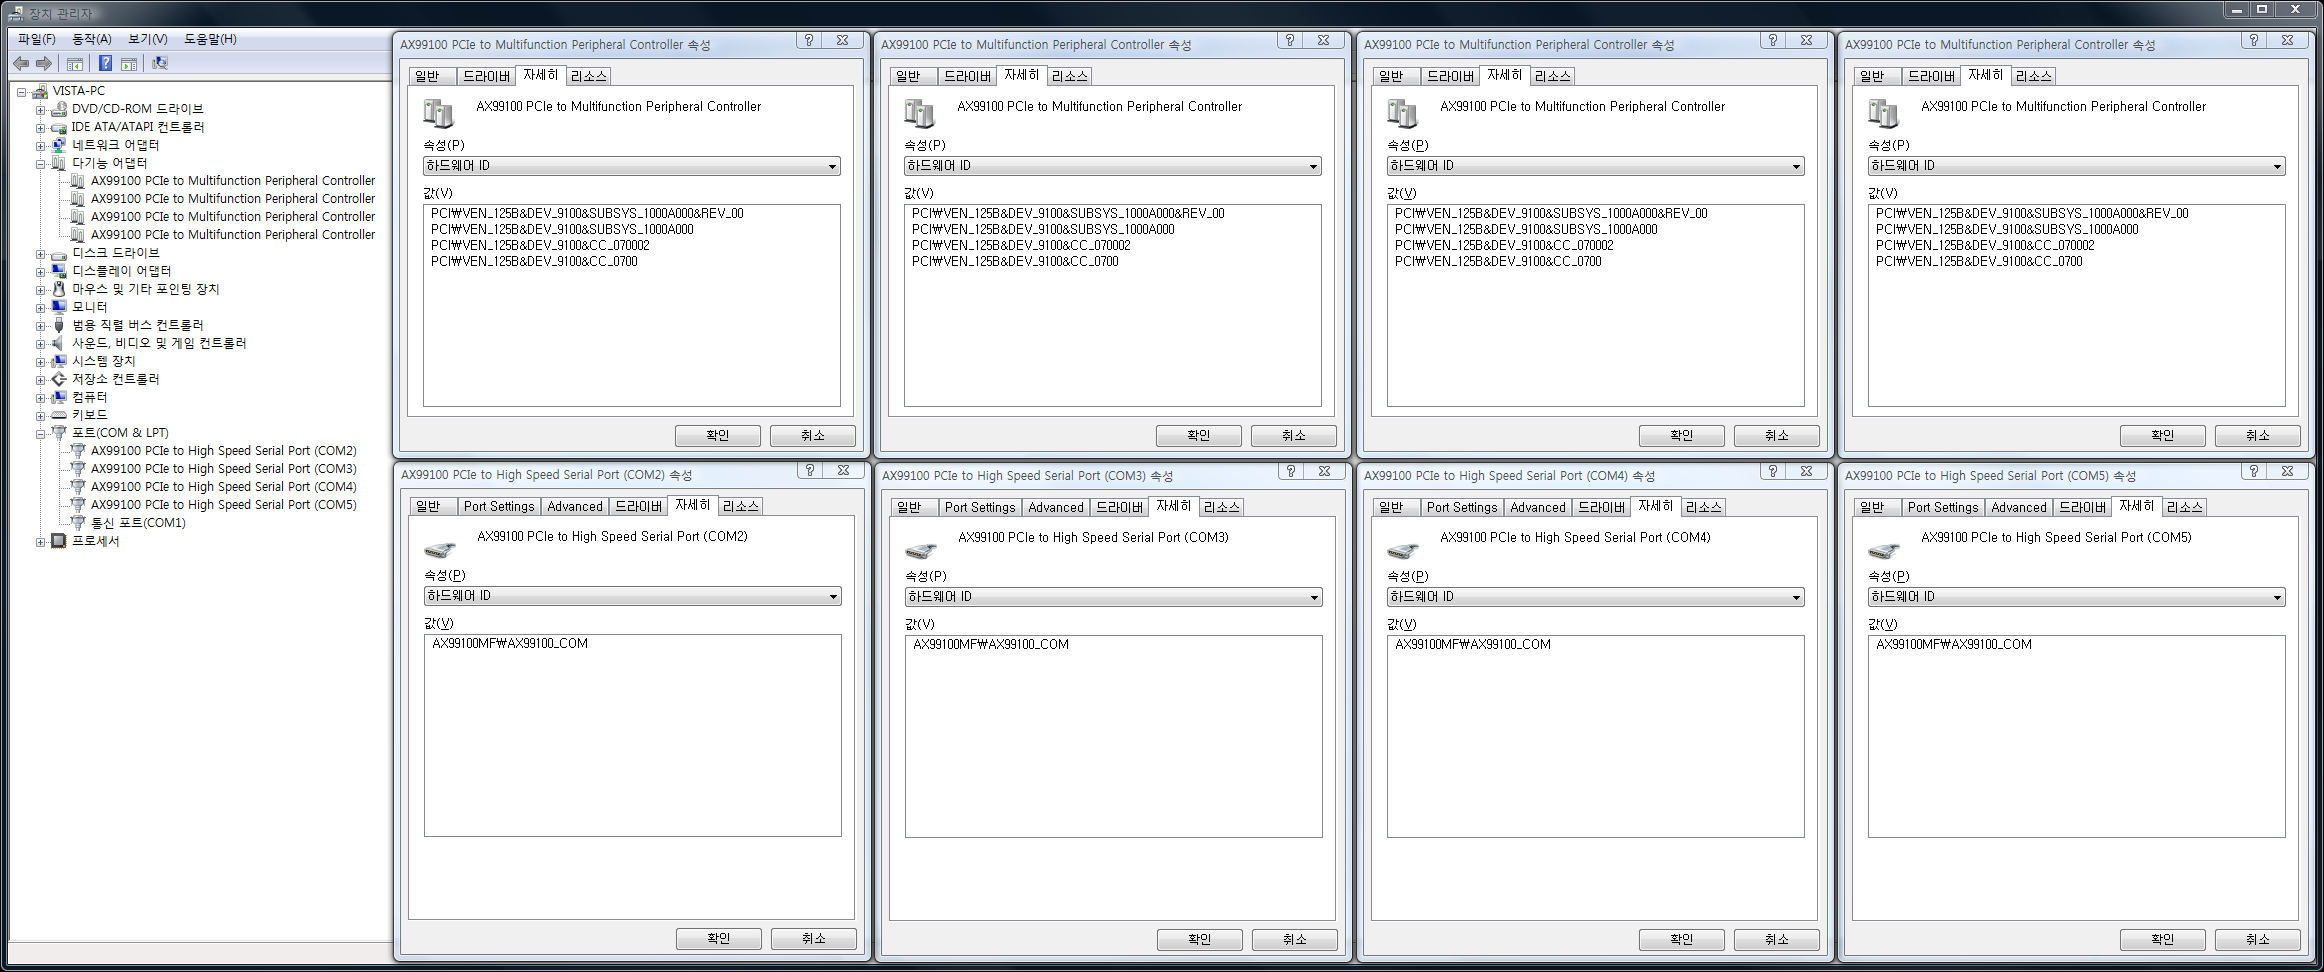Open the 동작(A) menu

tap(92, 39)
